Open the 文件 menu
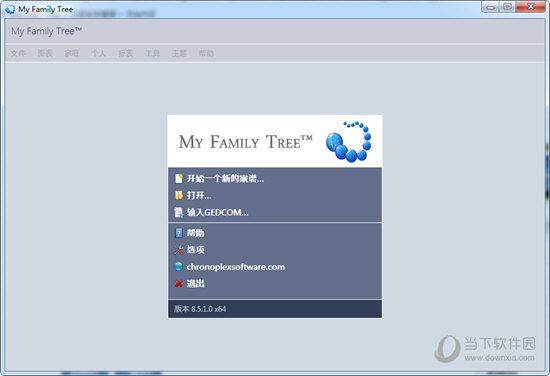550x376 pixels. coord(18,53)
